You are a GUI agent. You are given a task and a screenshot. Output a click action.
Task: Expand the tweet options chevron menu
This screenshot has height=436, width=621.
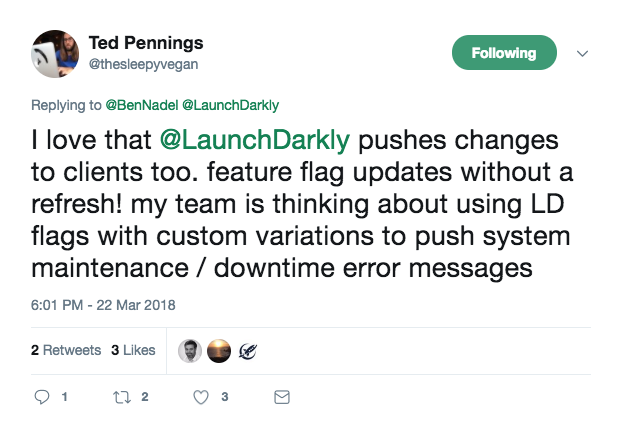(x=584, y=54)
